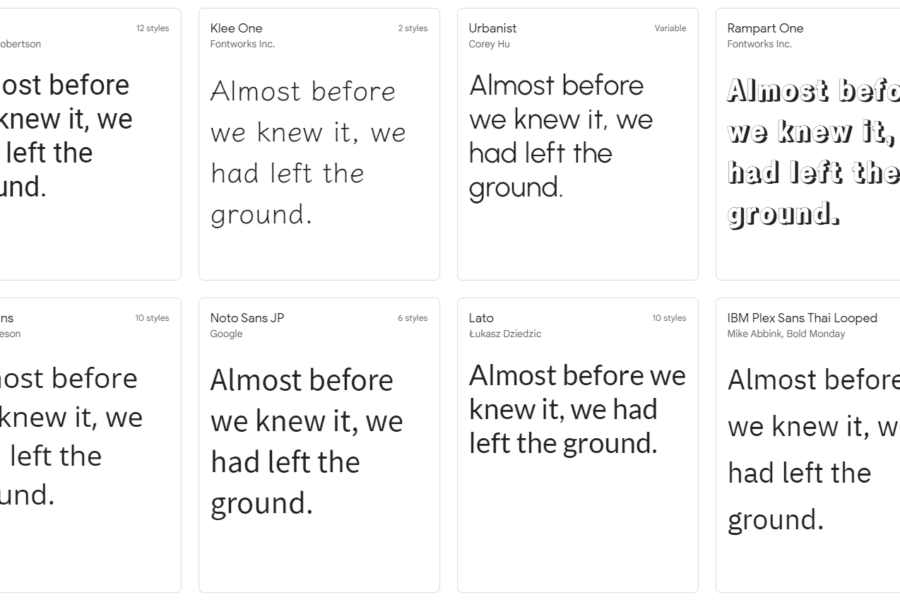Open the Klee One font title

[x=236, y=28]
